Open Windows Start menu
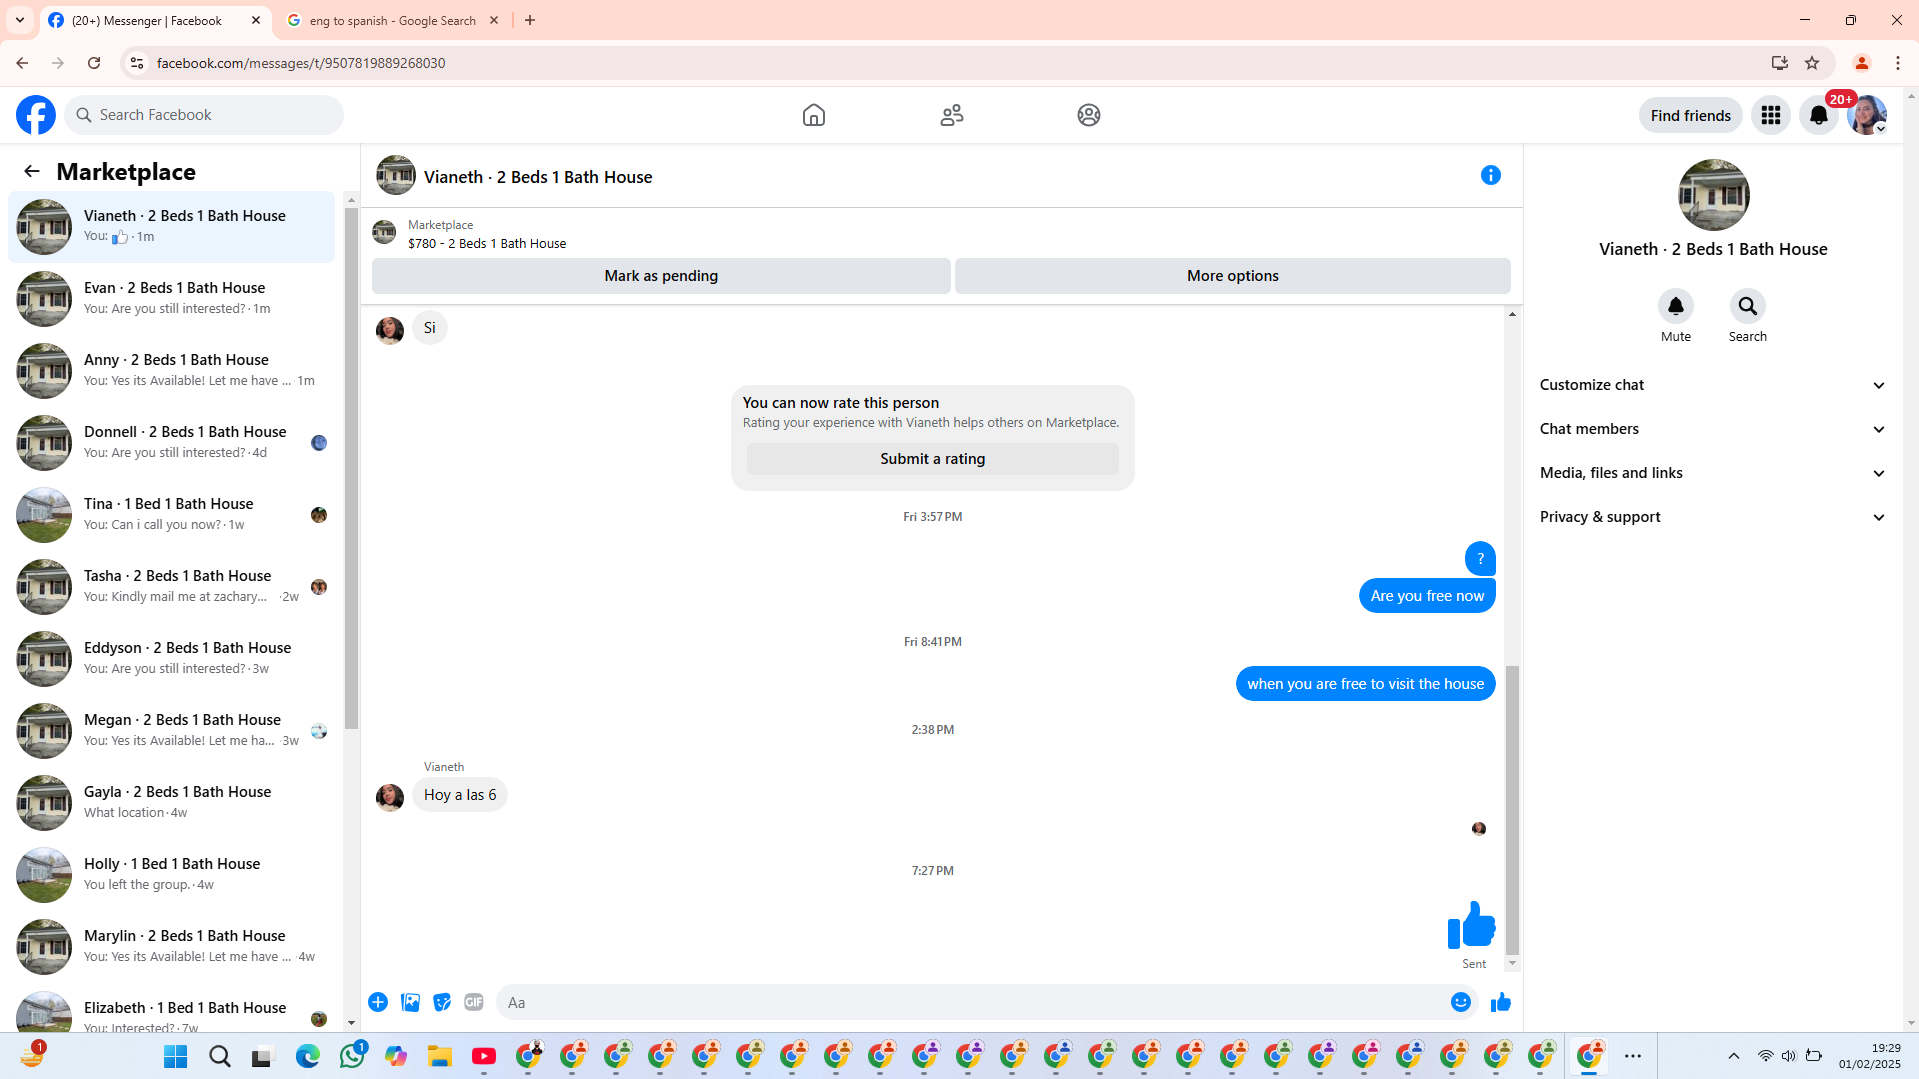 click(x=176, y=1056)
